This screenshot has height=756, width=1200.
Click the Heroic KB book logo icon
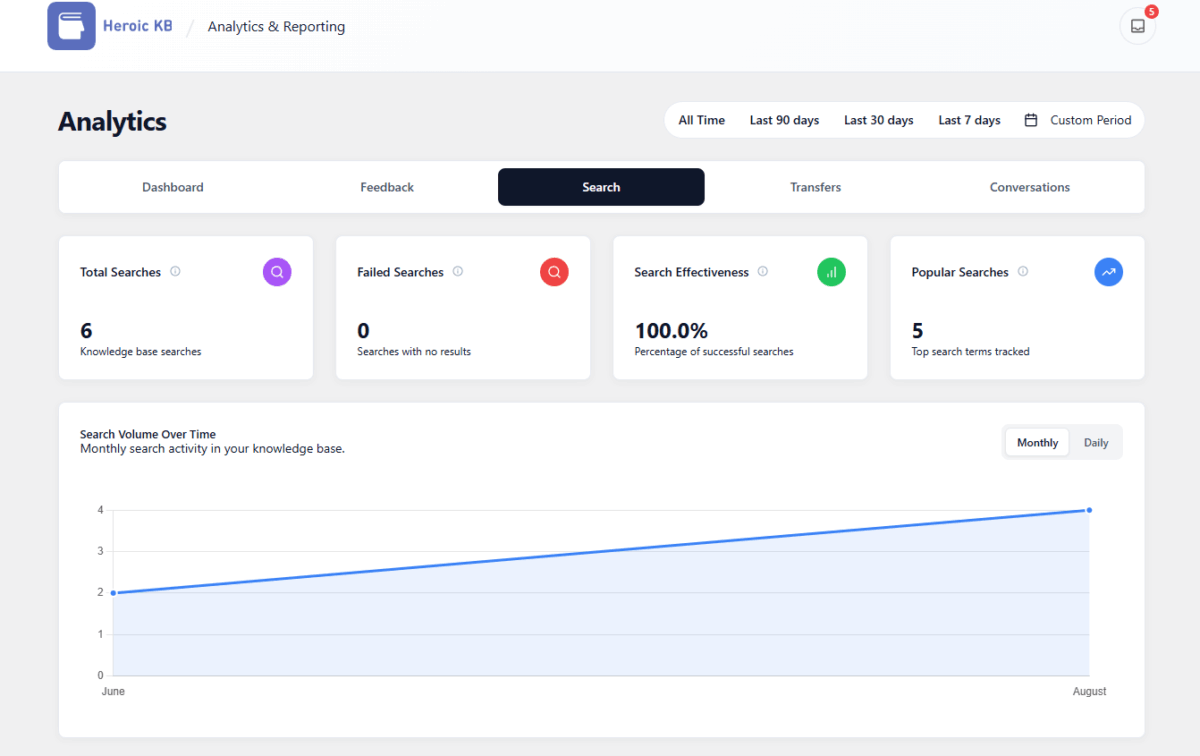(x=71, y=26)
